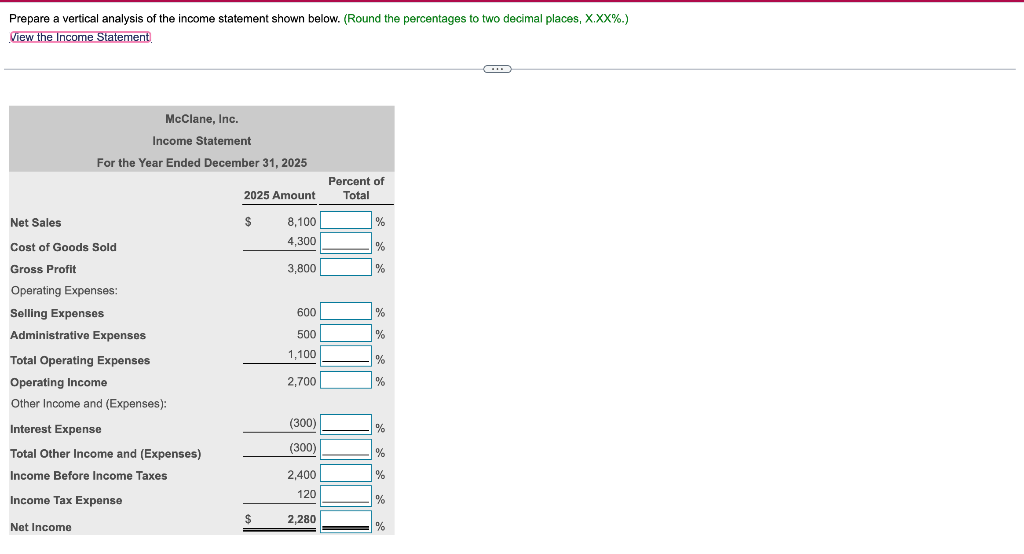Click the 4,300 Cost of Goods Sold amount
This screenshot has width=1024, height=554.
click(301, 242)
